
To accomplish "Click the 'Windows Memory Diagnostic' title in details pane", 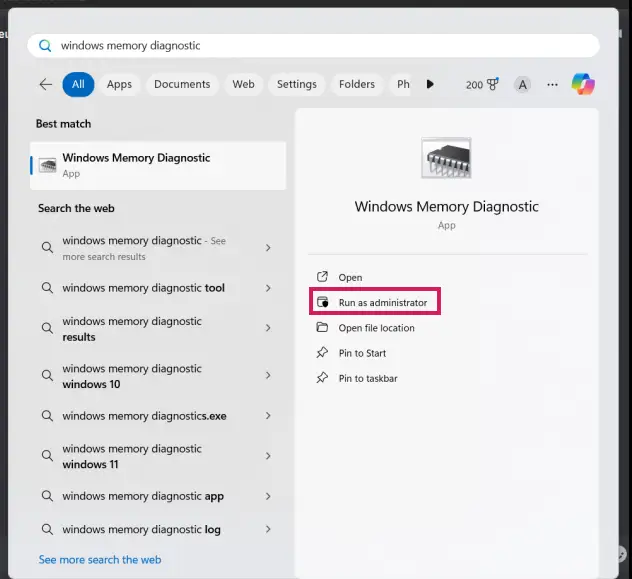I will pos(446,206).
